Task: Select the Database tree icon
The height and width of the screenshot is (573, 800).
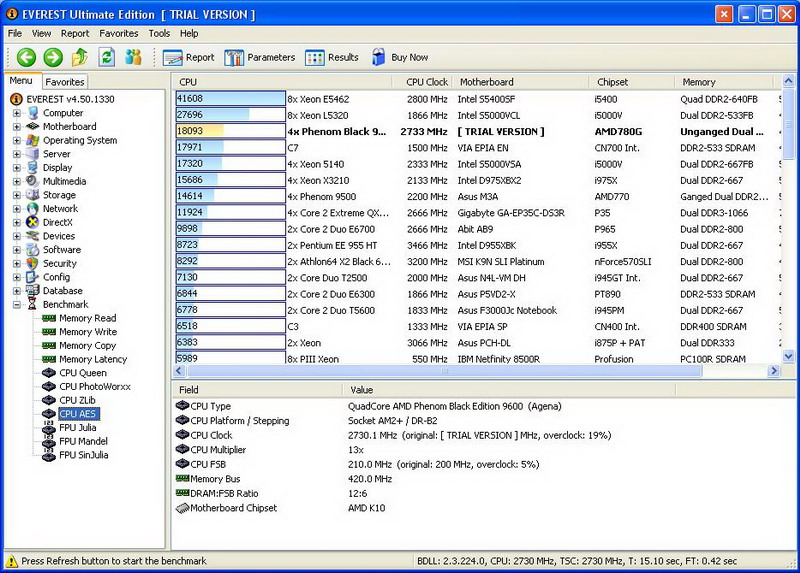Action: click(33, 291)
